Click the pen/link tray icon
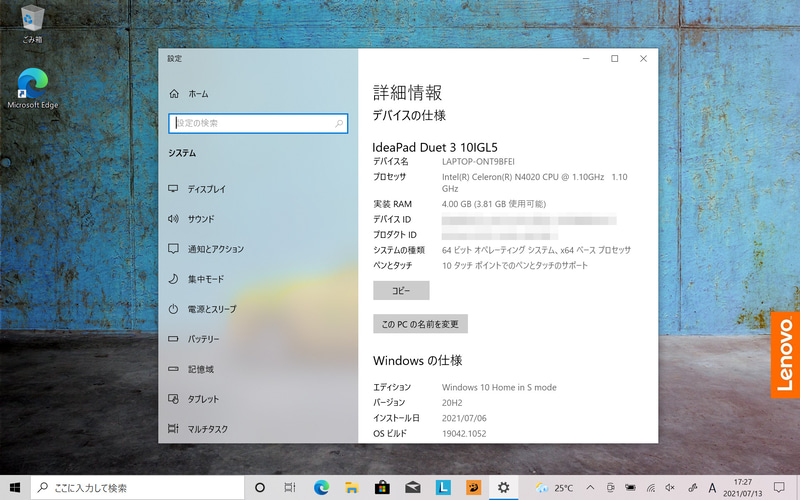This screenshot has width=800, height=500. [692, 488]
